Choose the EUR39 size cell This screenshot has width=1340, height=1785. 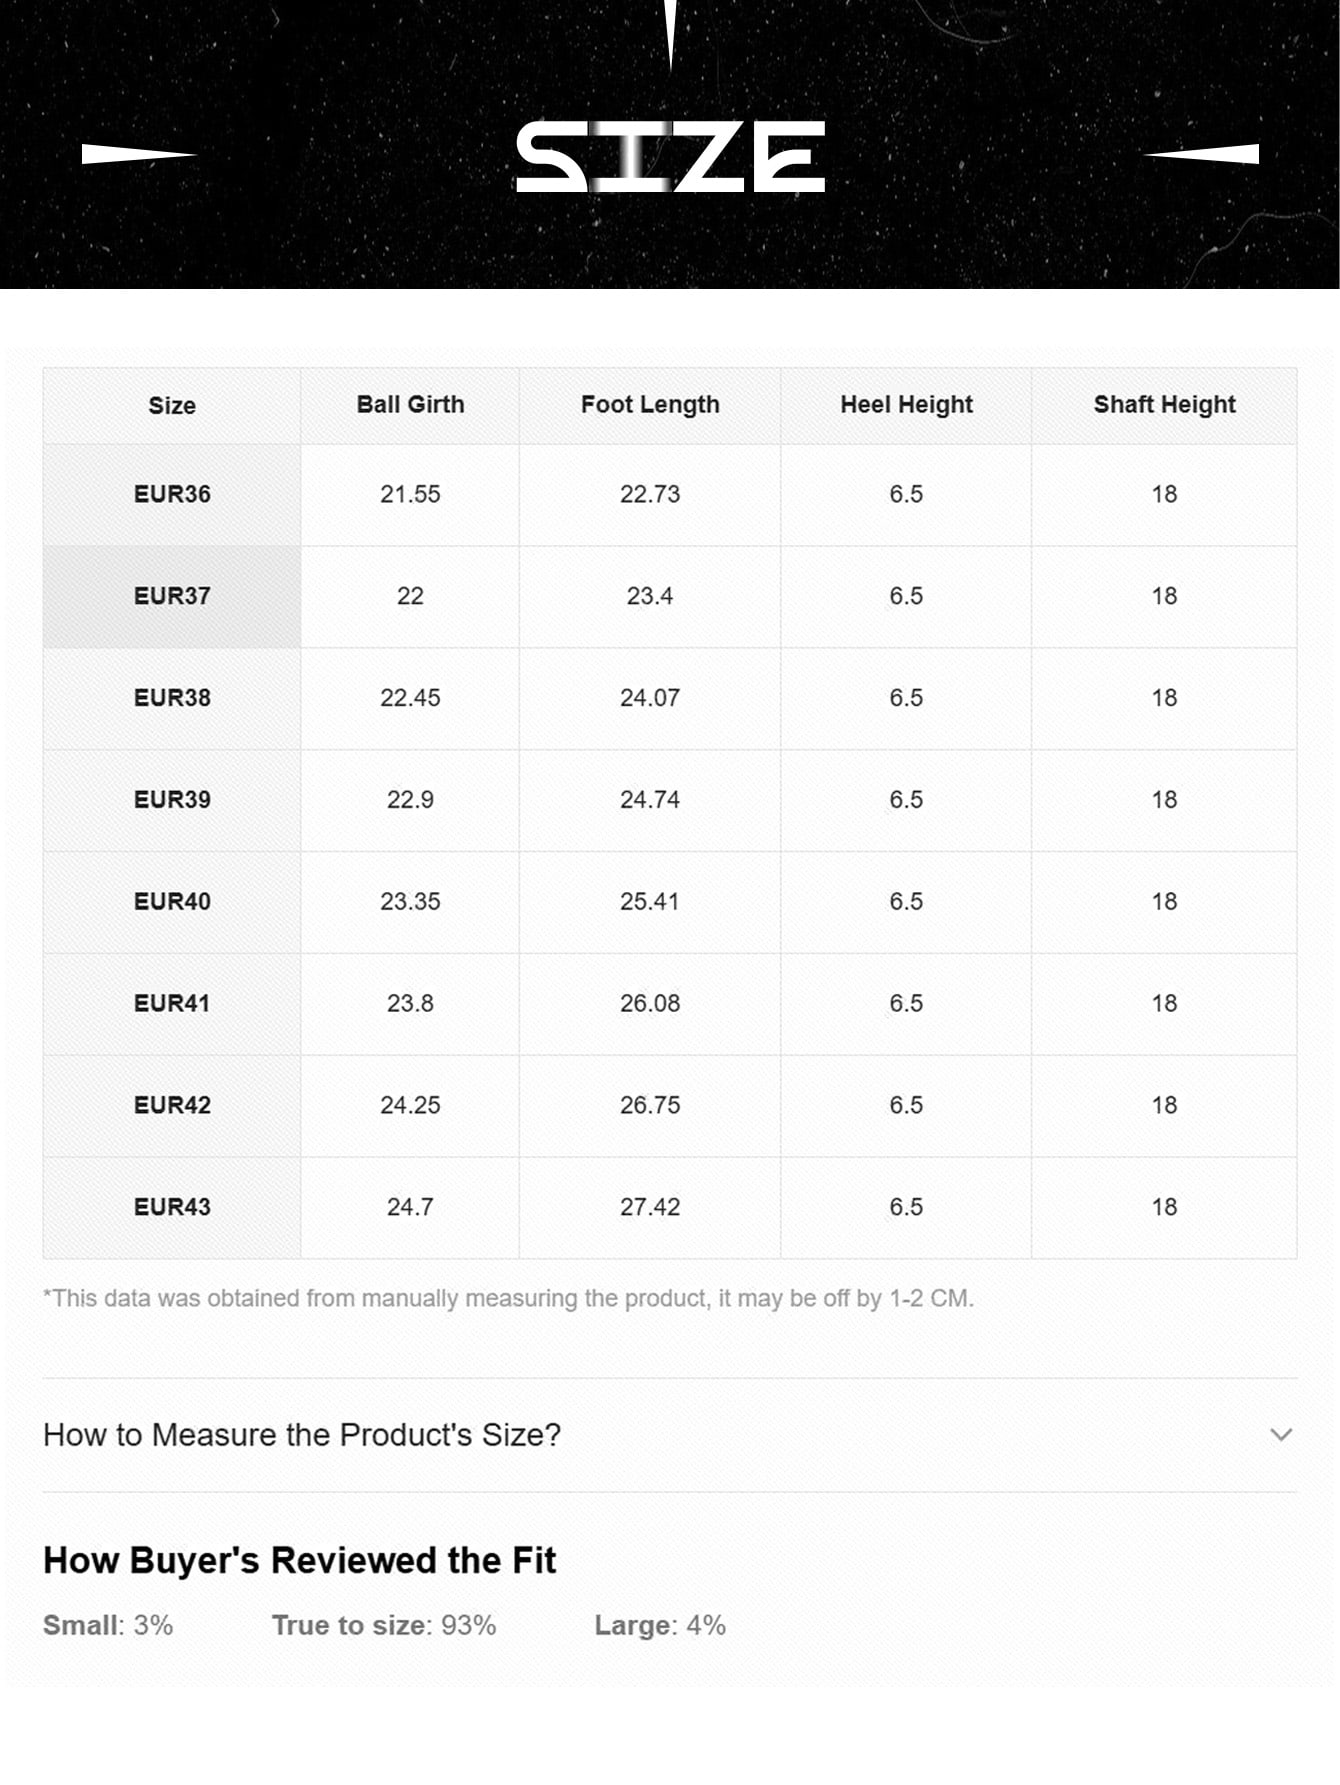click(x=172, y=800)
